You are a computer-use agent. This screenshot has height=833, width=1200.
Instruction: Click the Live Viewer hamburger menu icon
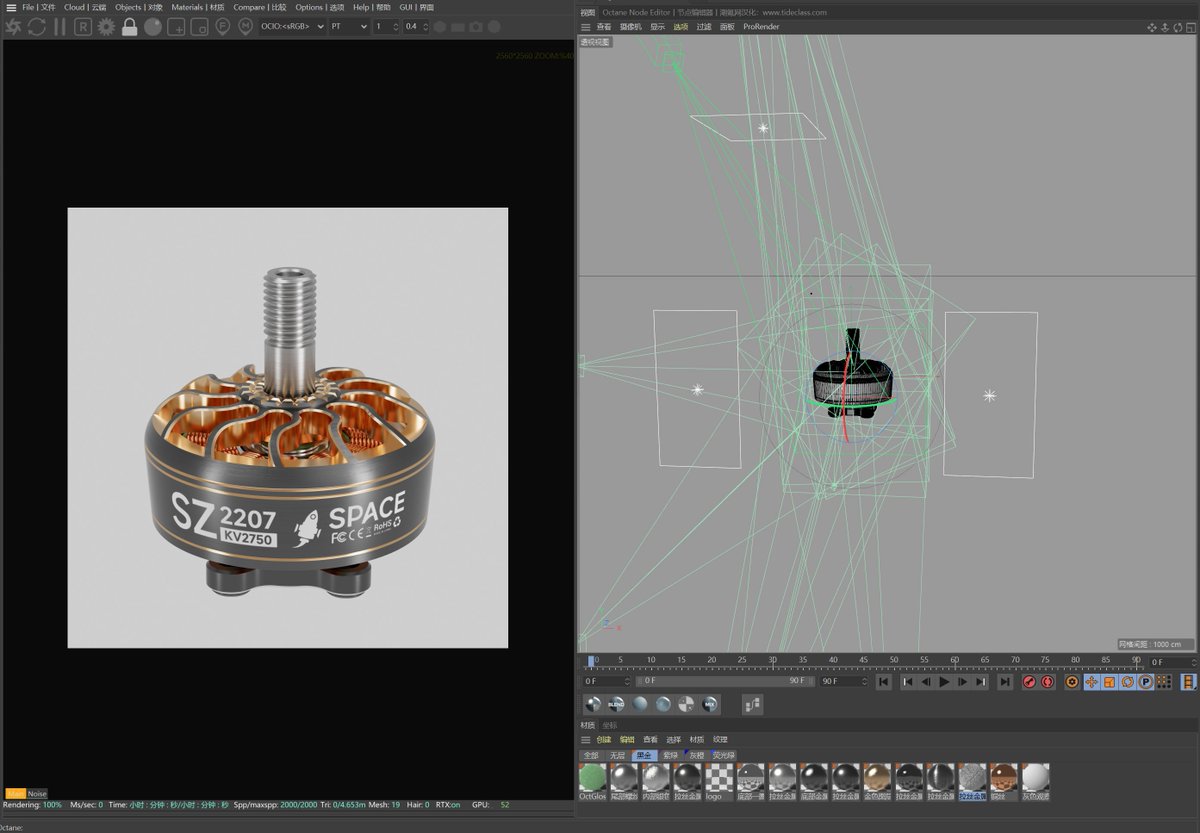pyautogui.click(x=11, y=7)
